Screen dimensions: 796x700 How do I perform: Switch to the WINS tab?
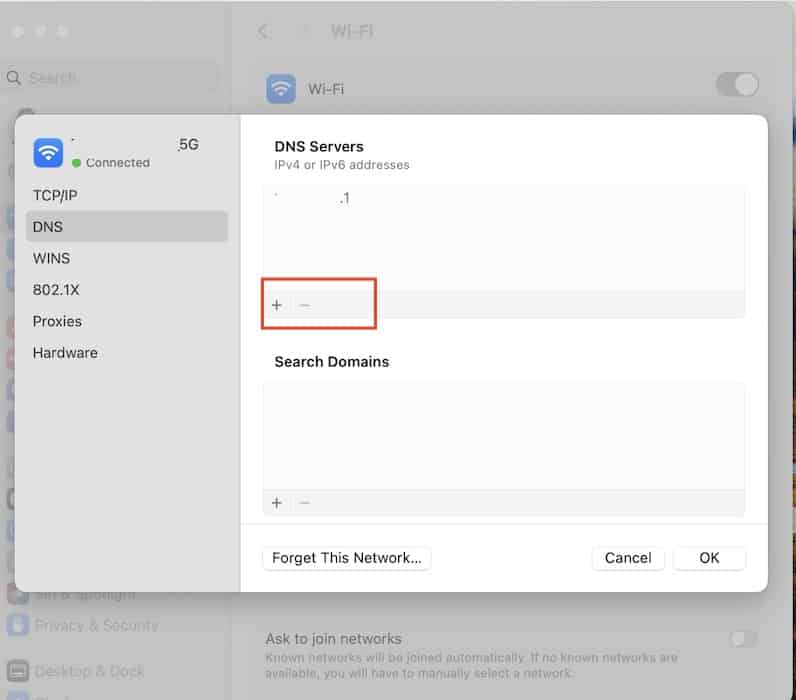click(52, 258)
